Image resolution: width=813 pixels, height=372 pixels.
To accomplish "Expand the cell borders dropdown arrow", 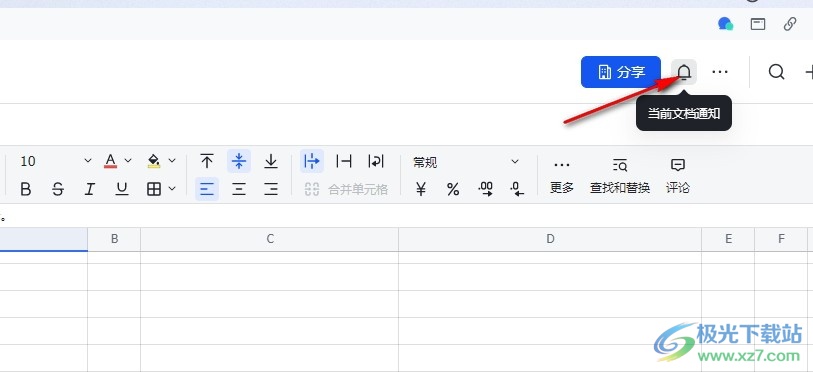I will pyautogui.click(x=173, y=189).
